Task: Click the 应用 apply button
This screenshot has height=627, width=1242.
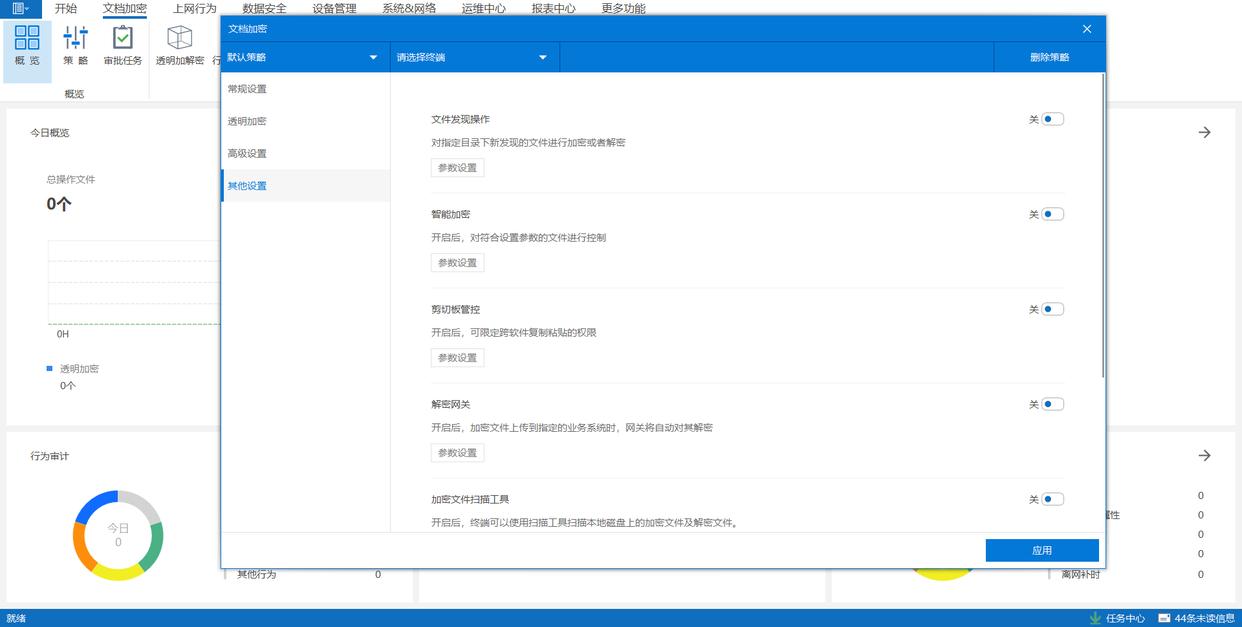Action: pyautogui.click(x=1041, y=550)
